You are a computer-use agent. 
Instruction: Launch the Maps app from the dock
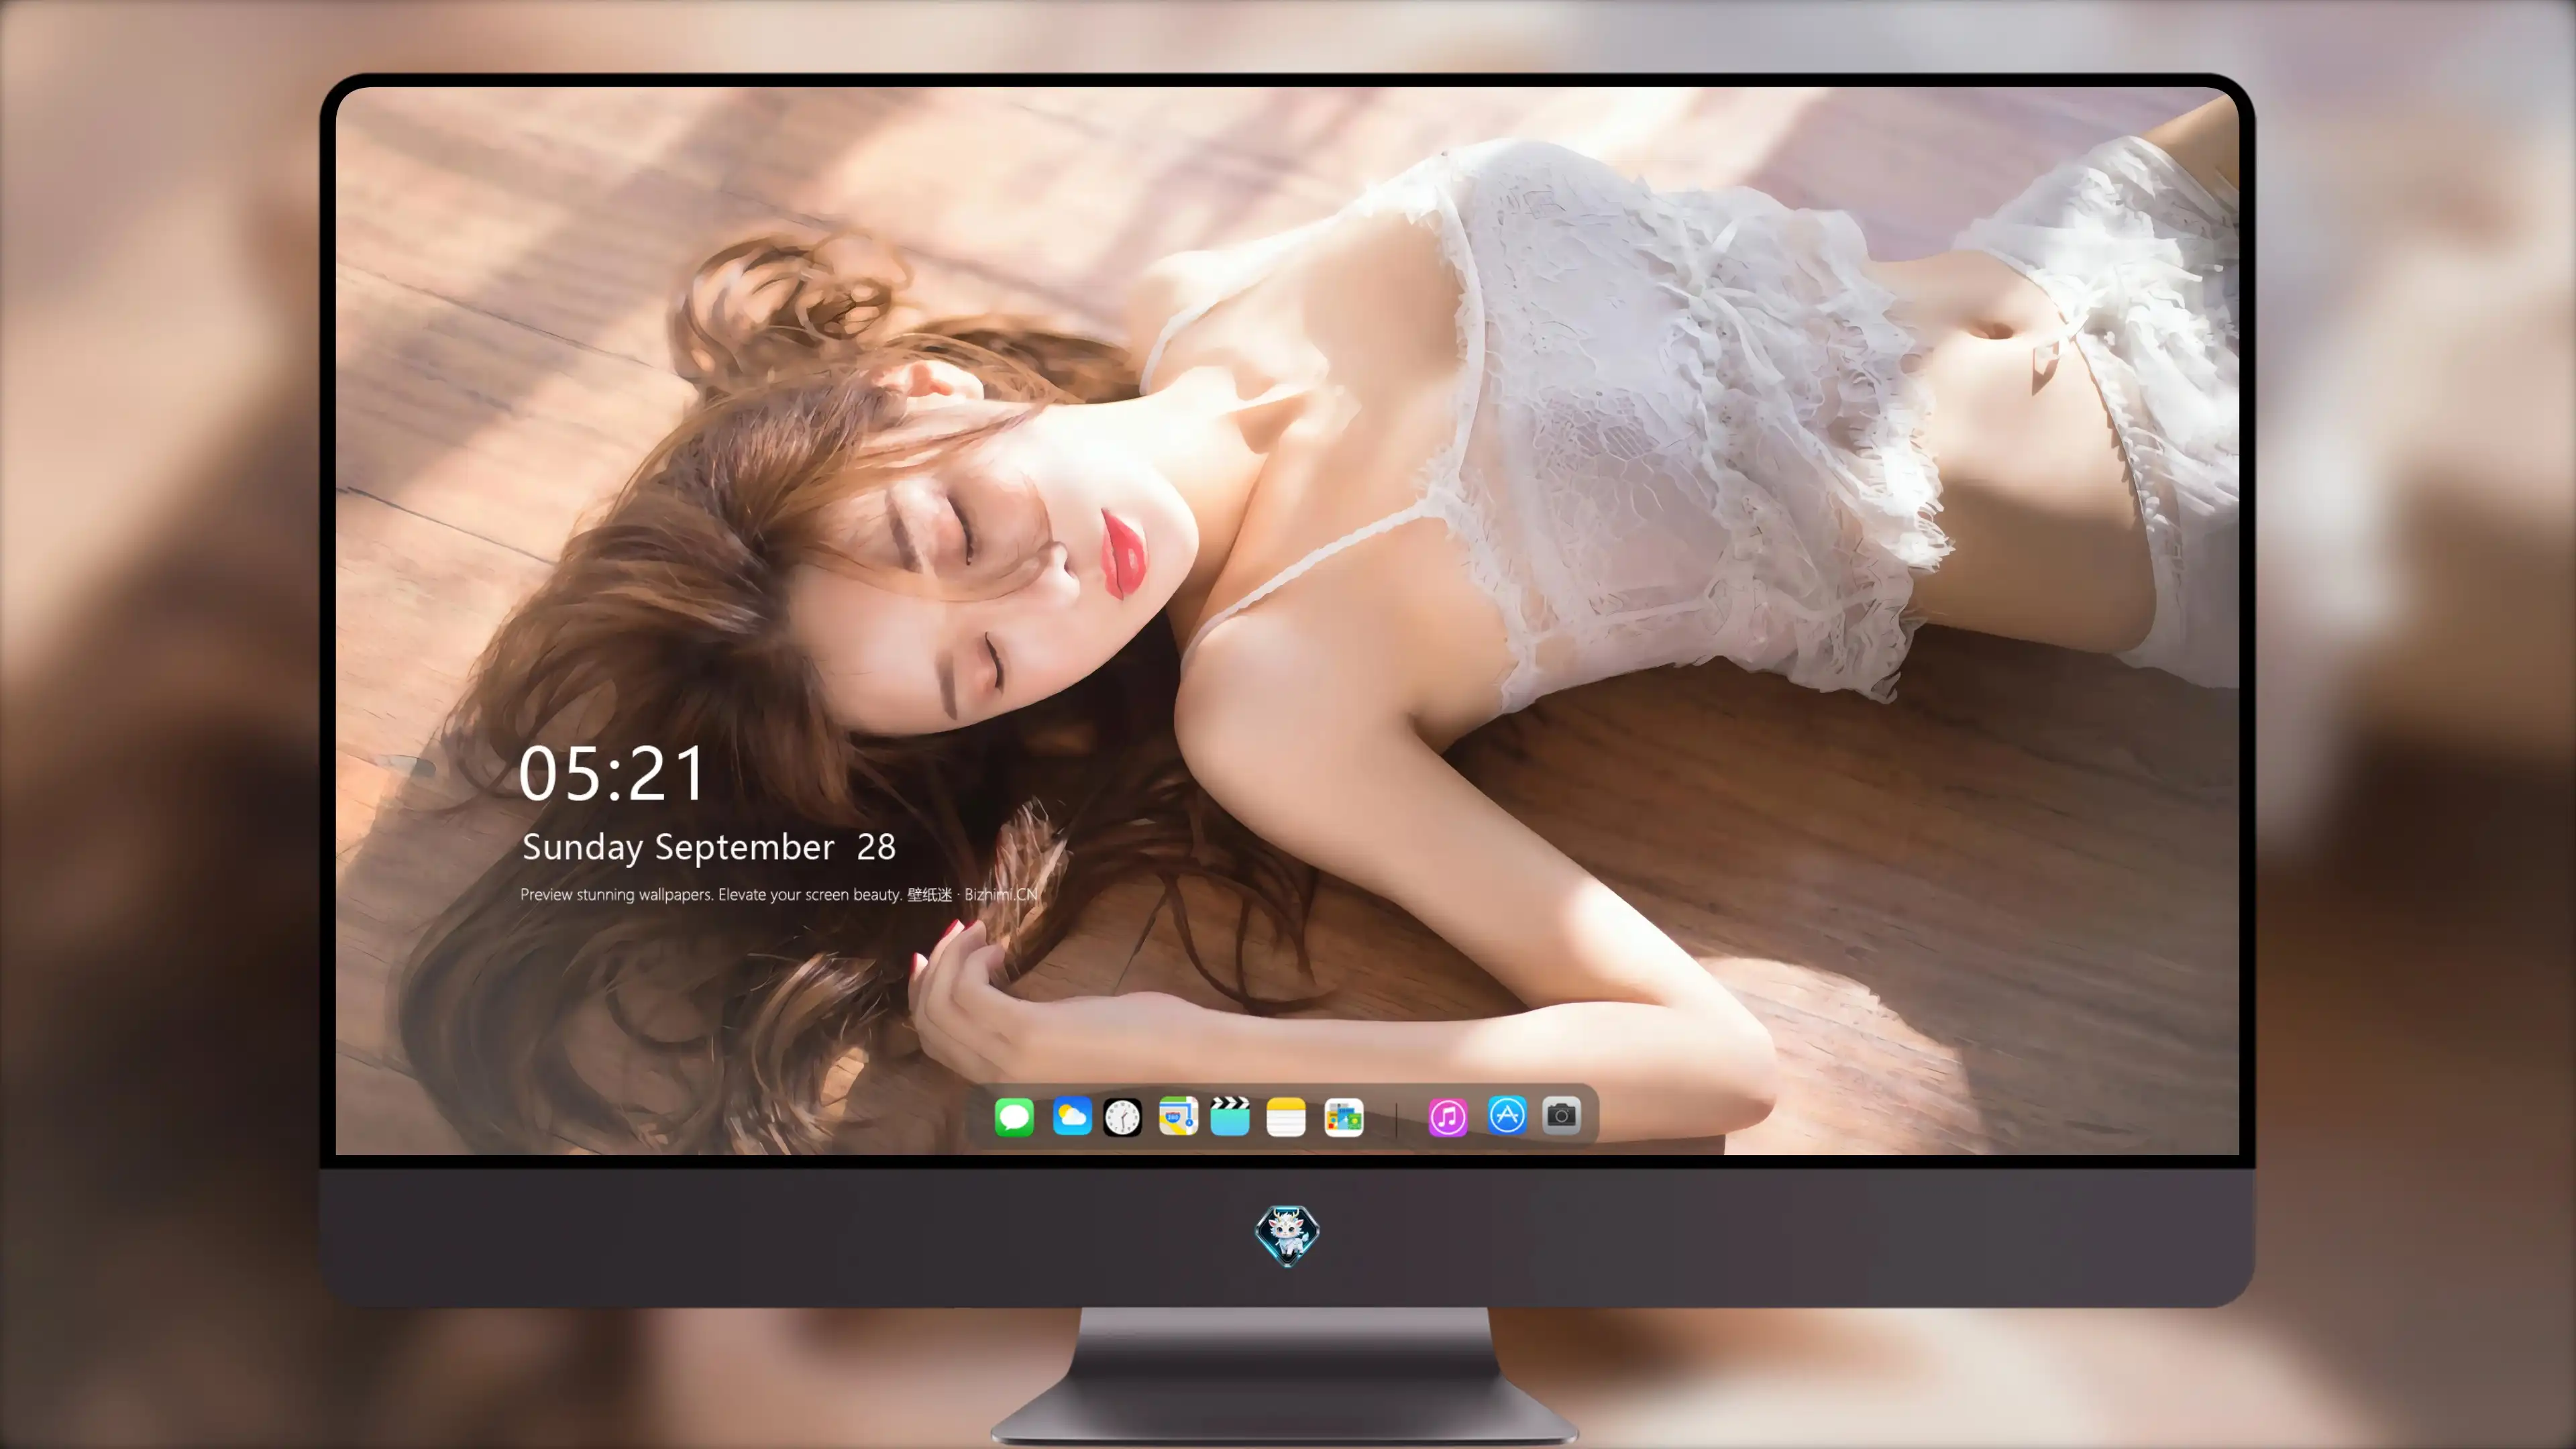1178,1117
